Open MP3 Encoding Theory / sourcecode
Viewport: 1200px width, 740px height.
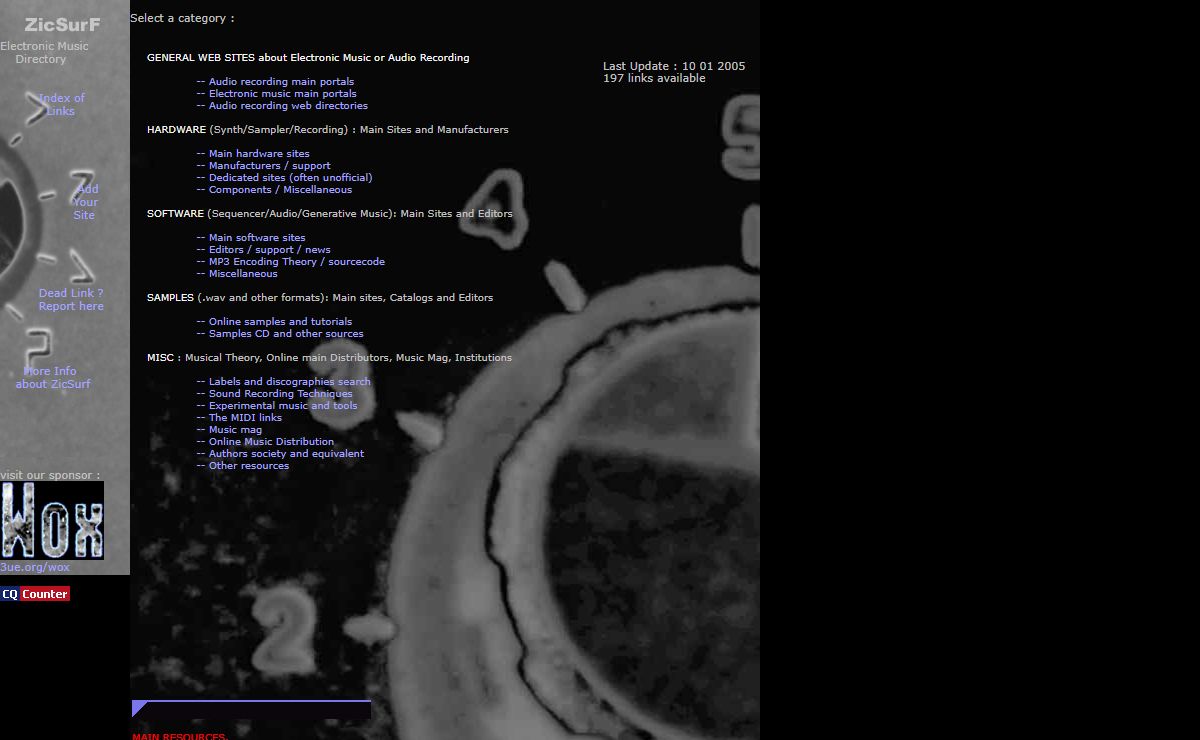pyautogui.click(x=297, y=262)
